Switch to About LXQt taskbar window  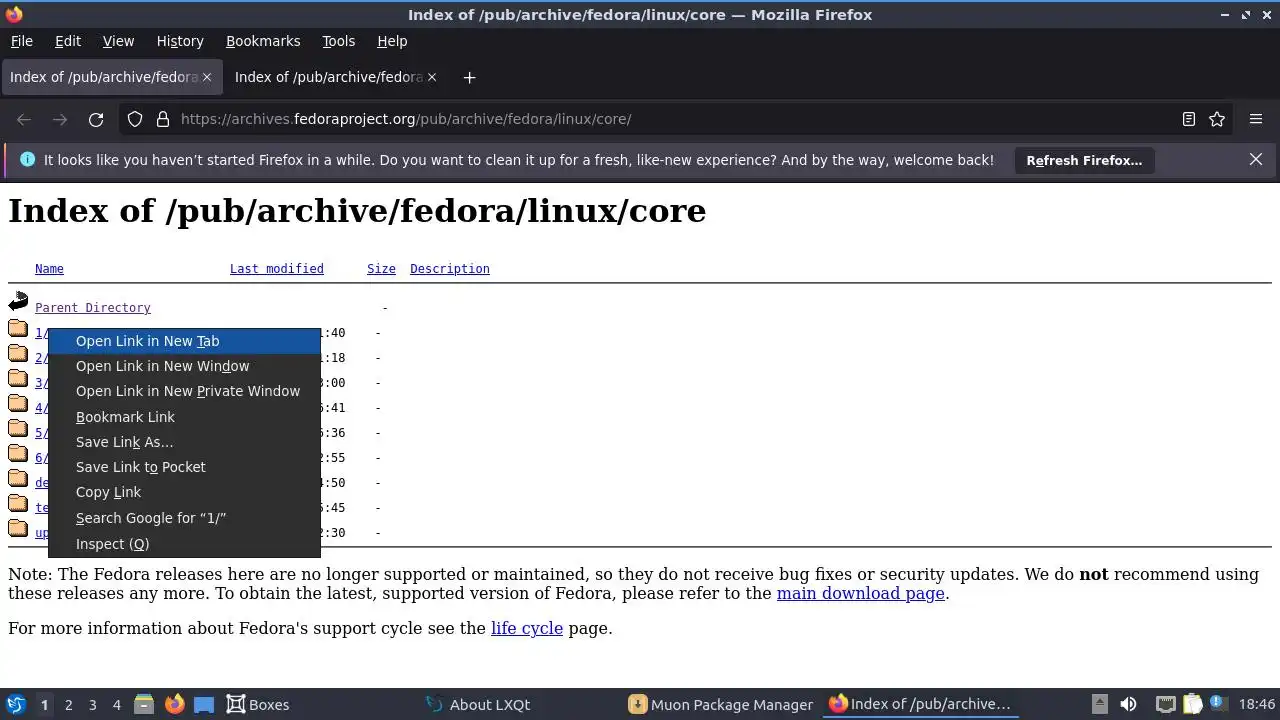coord(478,704)
